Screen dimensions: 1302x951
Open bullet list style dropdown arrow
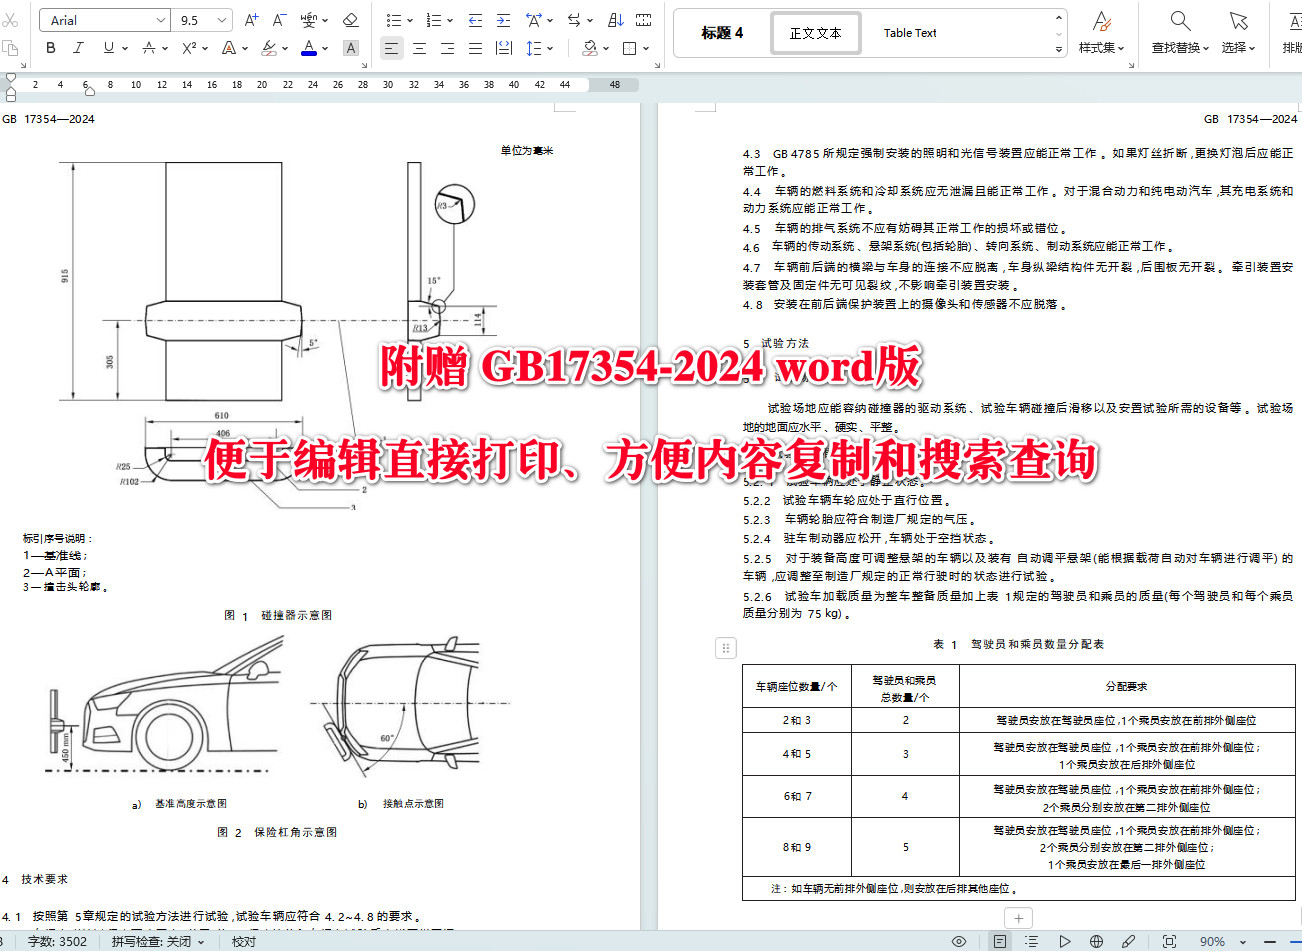tap(410, 20)
